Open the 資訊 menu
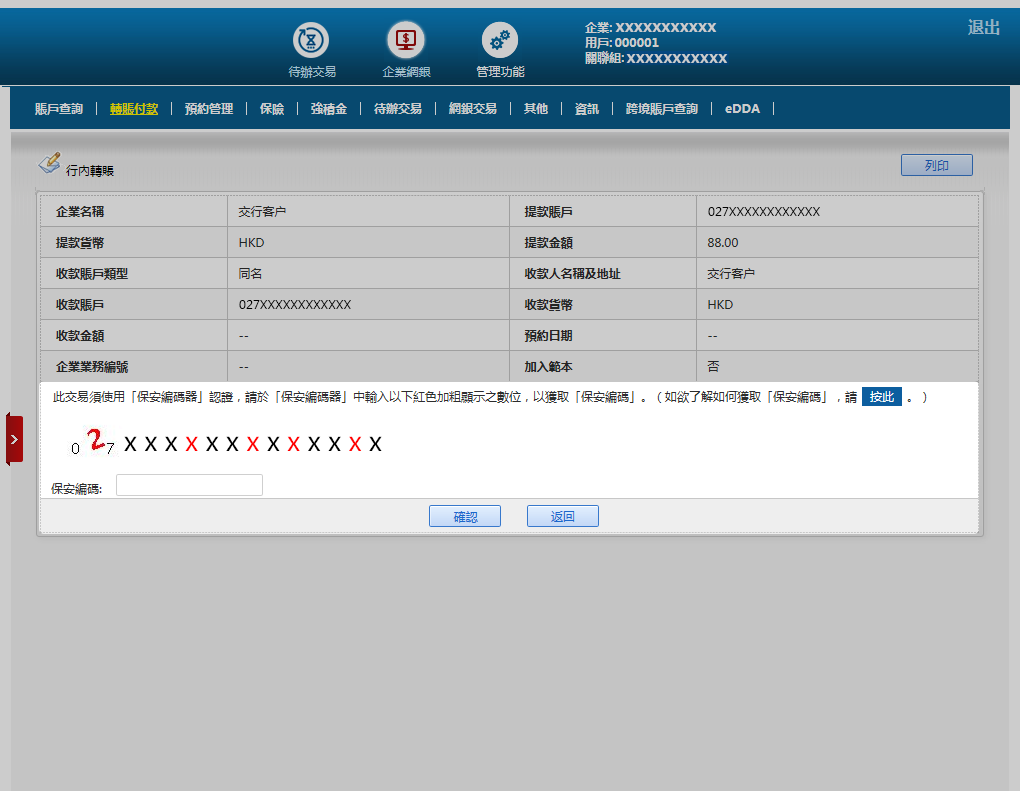Viewport: 1020px width, 791px height. click(x=587, y=109)
